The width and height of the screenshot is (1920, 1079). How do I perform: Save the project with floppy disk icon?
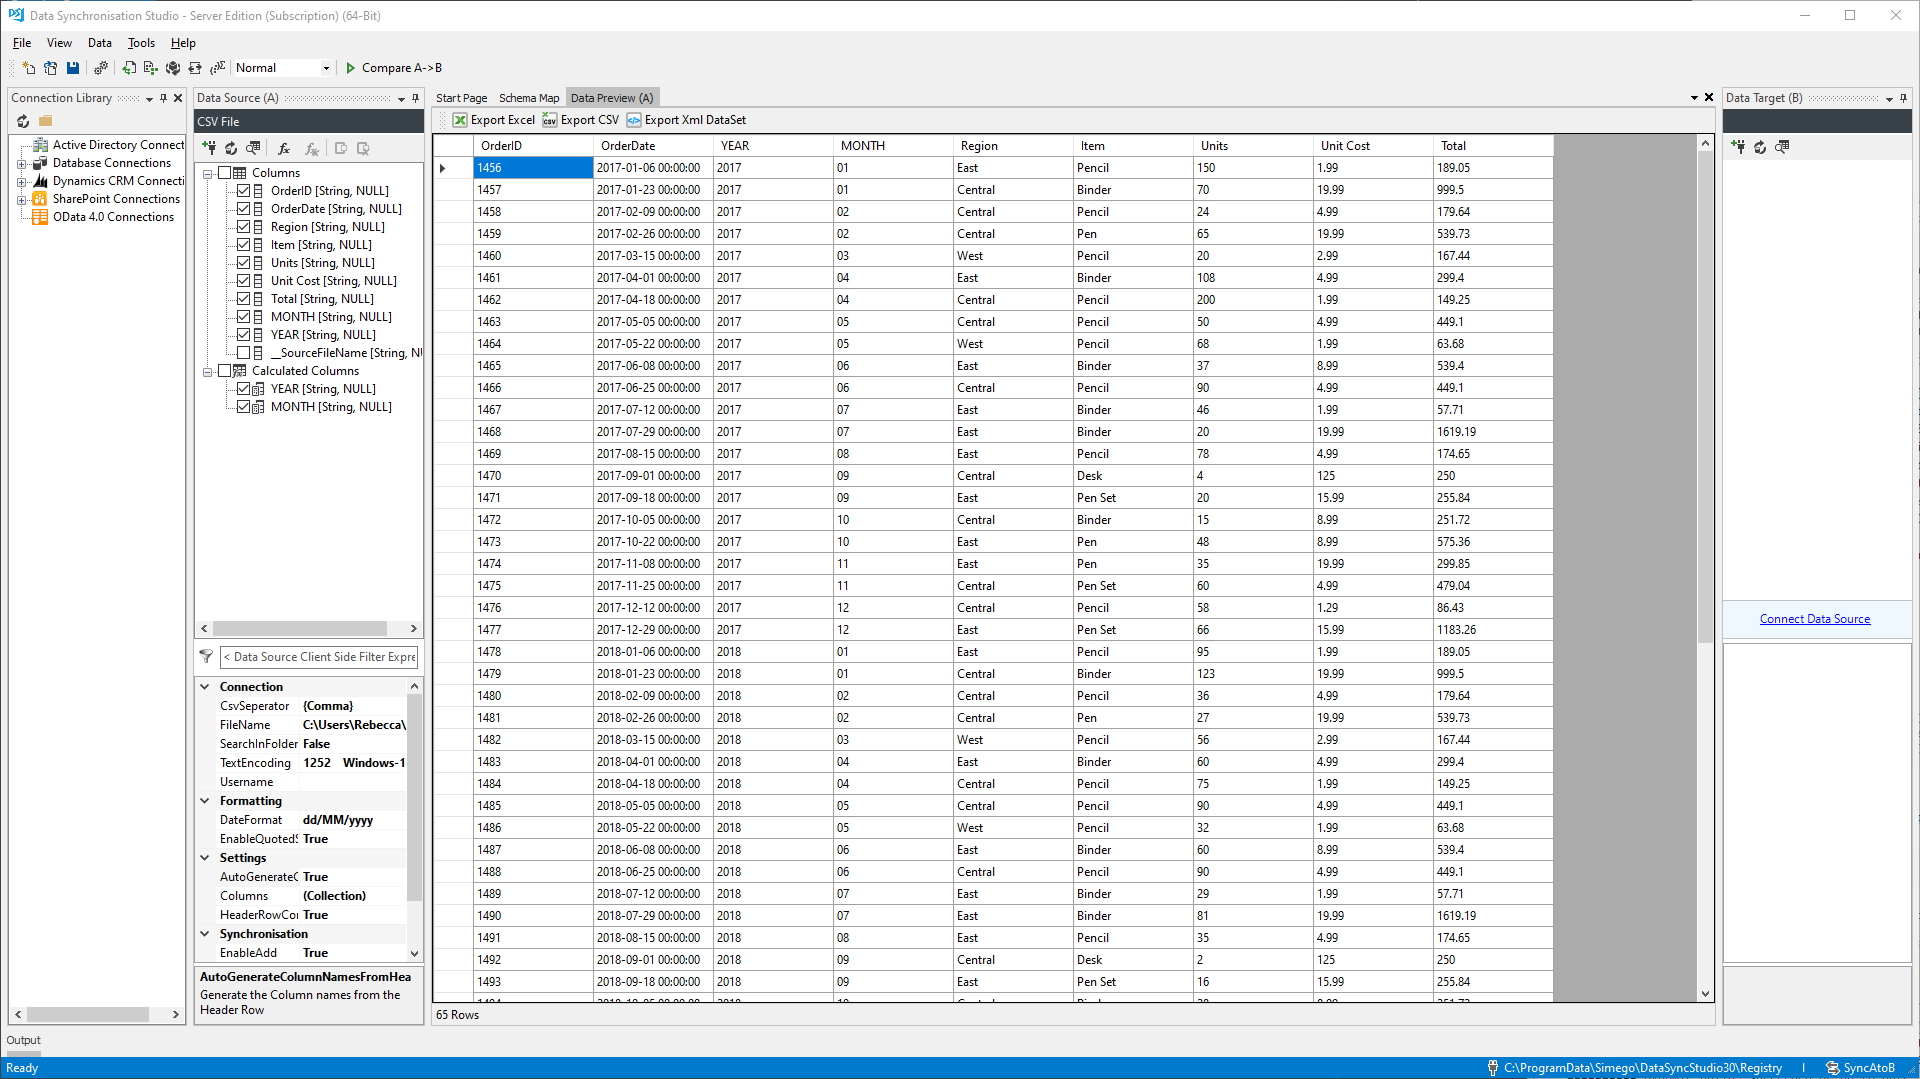point(73,68)
